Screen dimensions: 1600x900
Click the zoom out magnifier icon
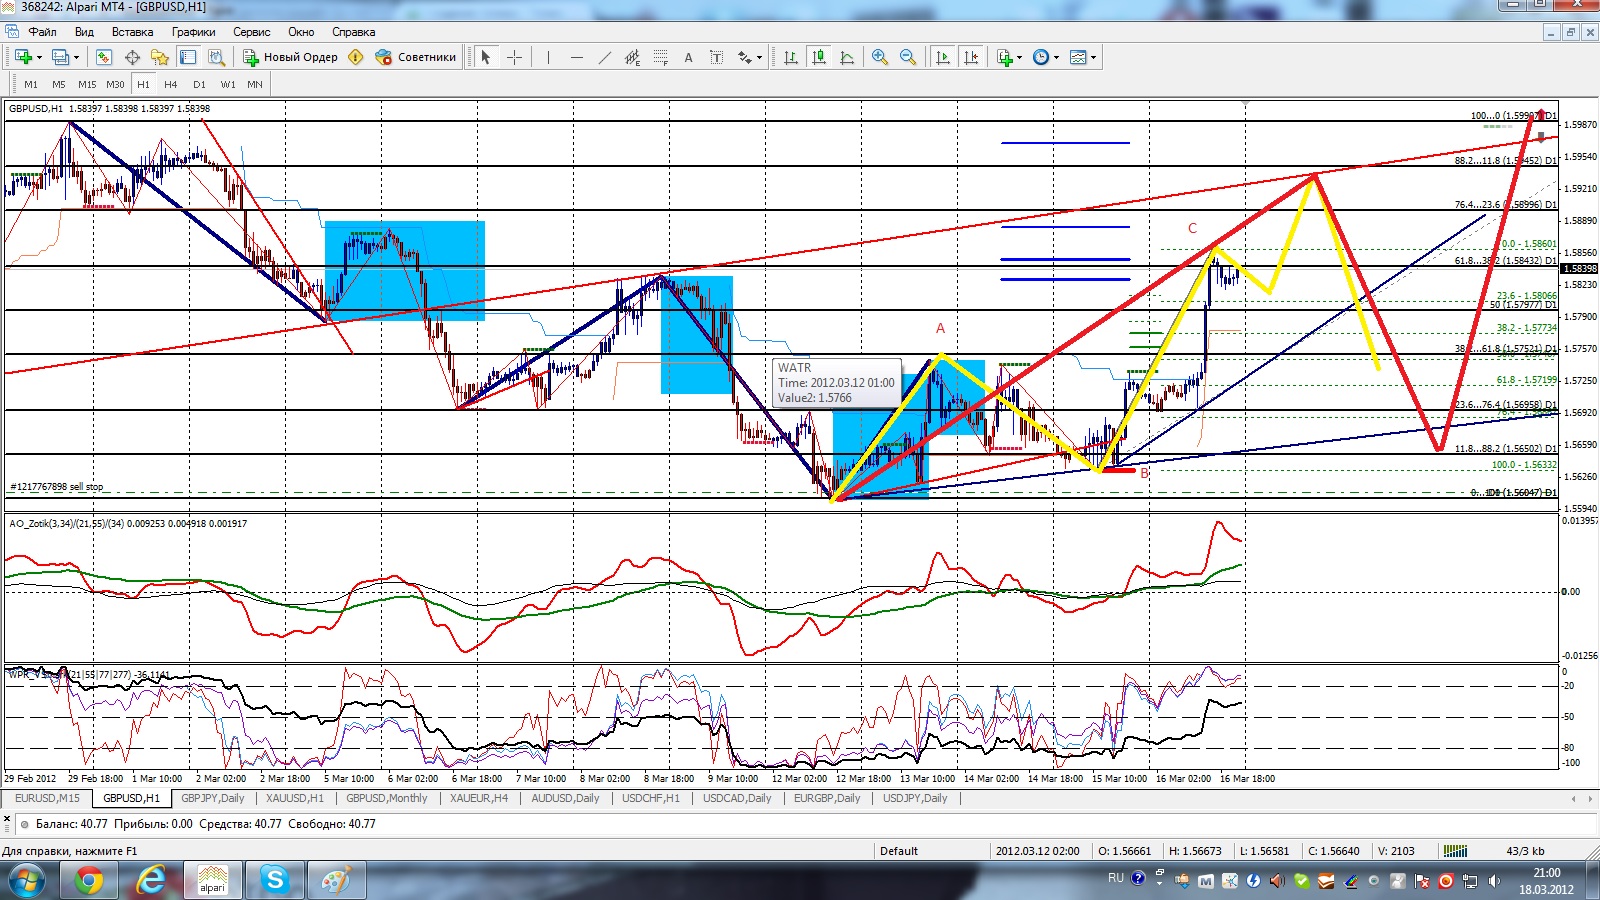pos(908,57)
